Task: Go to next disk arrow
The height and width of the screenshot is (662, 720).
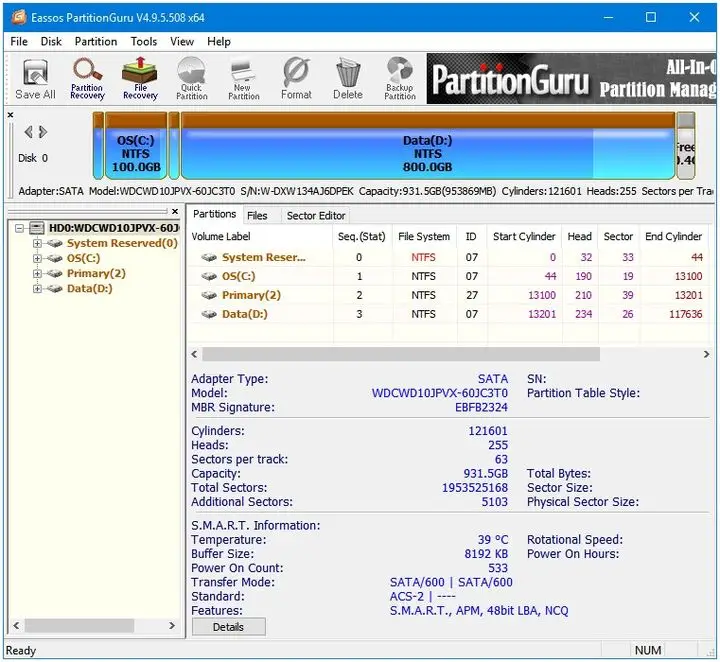Action: pyautogui.click(x=43, y=132)
